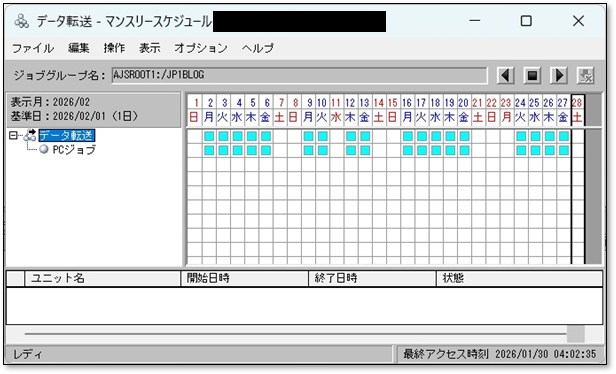The height and width of the screenshot is (374, 616).
Task: Select the PCジョブ tree item
Action: 74,150
